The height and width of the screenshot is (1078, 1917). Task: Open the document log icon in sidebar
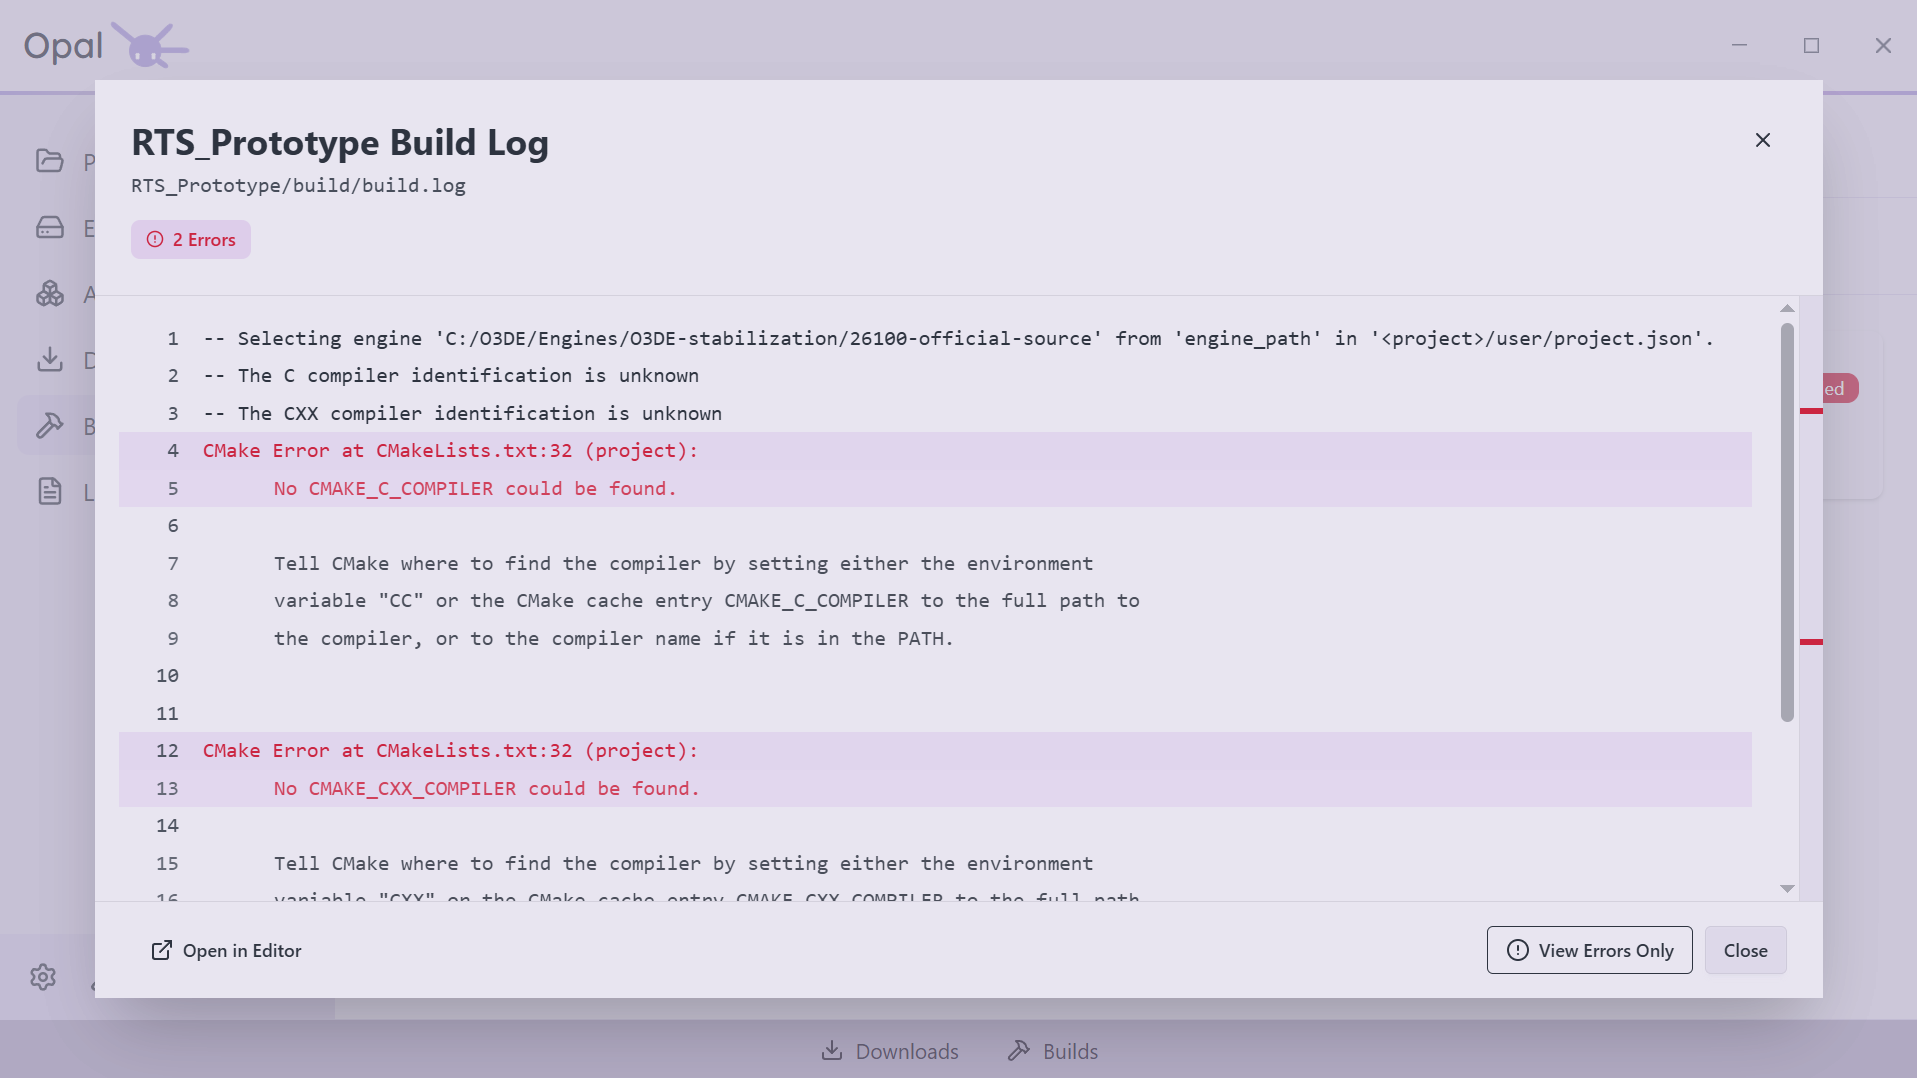50,491
